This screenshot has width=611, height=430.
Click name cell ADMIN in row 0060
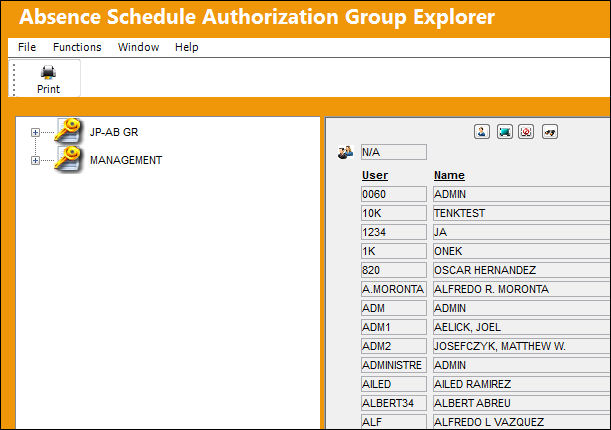click(x=522, y=194)
